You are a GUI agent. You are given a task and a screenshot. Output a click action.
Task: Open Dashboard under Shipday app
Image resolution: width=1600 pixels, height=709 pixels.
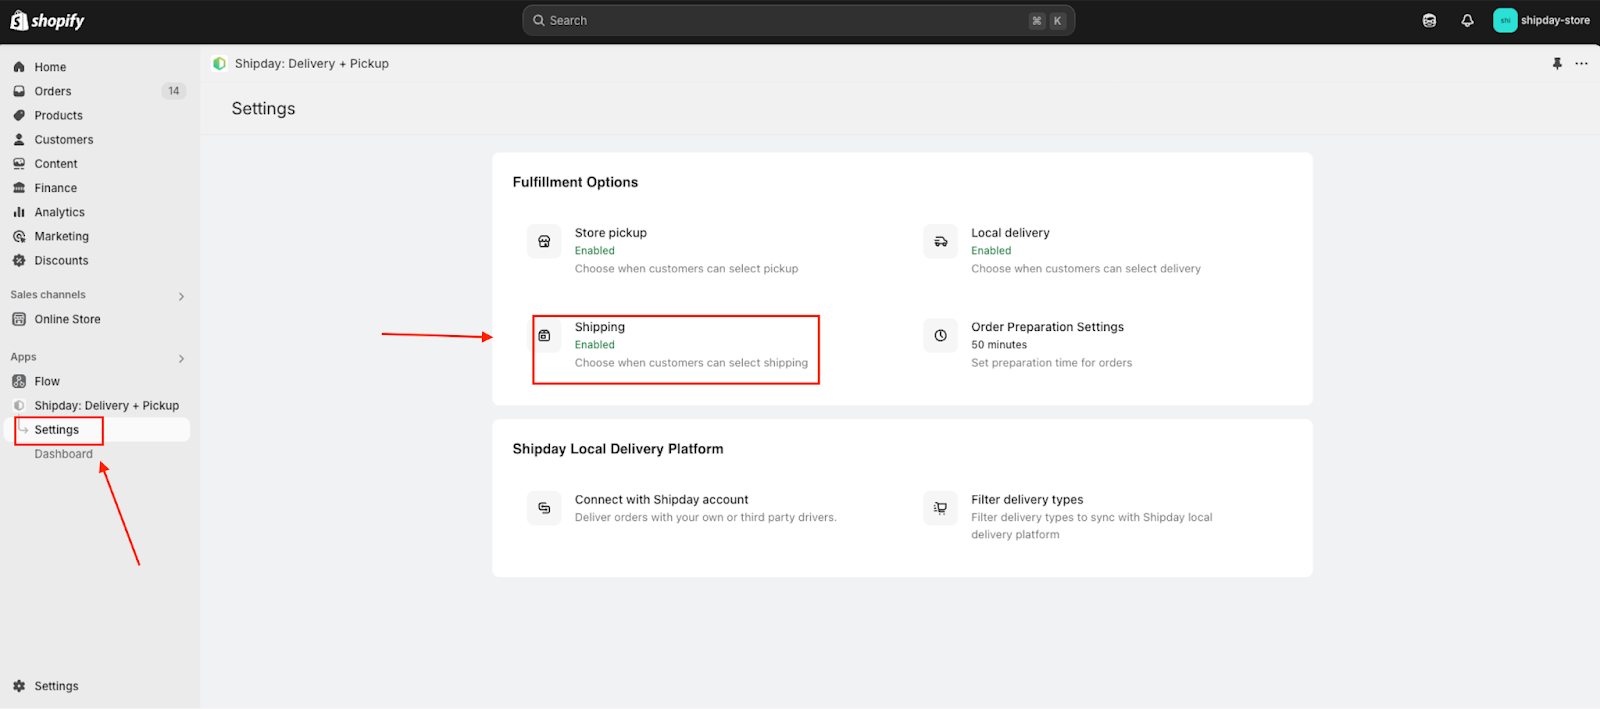[63, 454]
